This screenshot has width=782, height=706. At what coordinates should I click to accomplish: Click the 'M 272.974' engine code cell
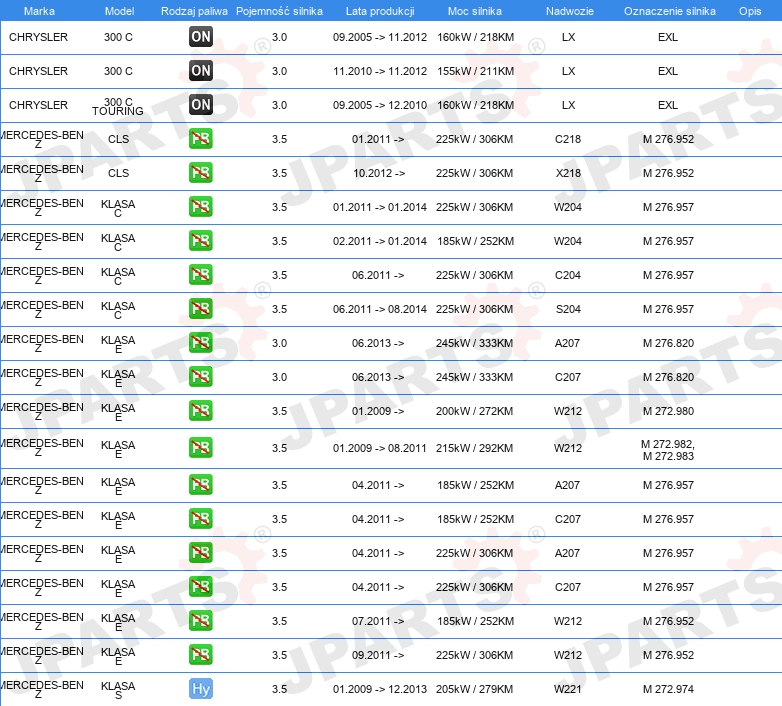click(668, 689)
